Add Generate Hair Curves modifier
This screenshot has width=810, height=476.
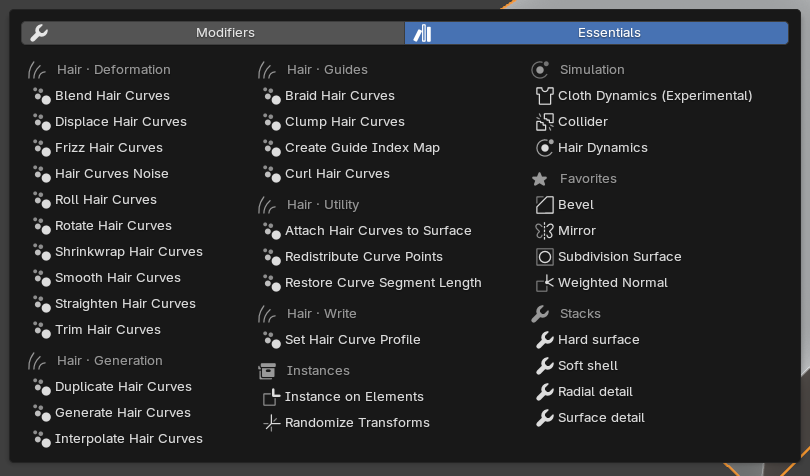click(x=122, y=413)
